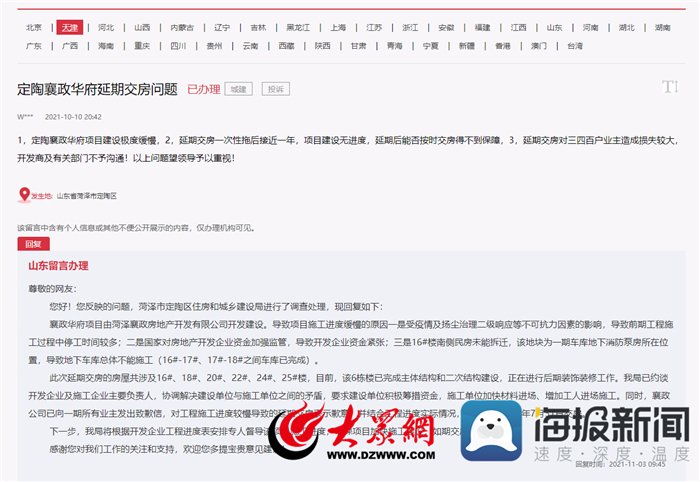Adjust text size with TI icon

670,87
